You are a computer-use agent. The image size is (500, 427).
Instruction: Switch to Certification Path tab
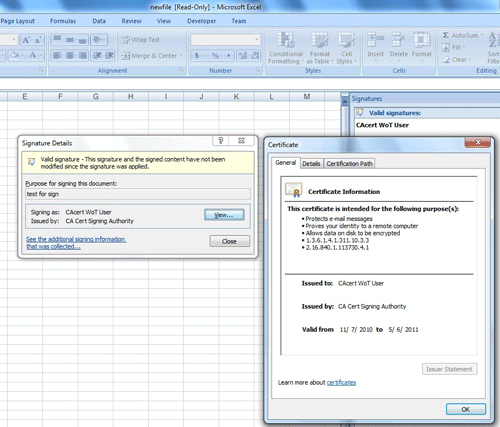[349, 164]
